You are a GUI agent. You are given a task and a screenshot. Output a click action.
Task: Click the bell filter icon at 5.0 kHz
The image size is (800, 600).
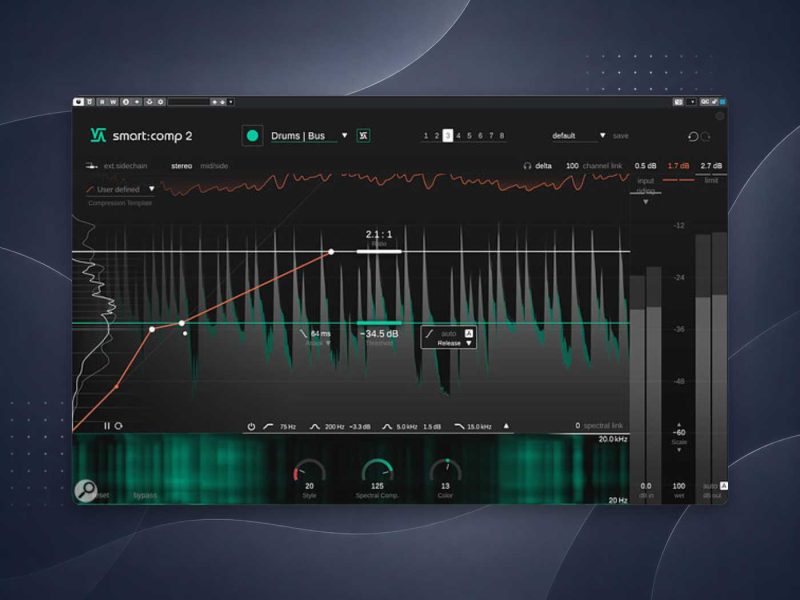coord(387,426)
